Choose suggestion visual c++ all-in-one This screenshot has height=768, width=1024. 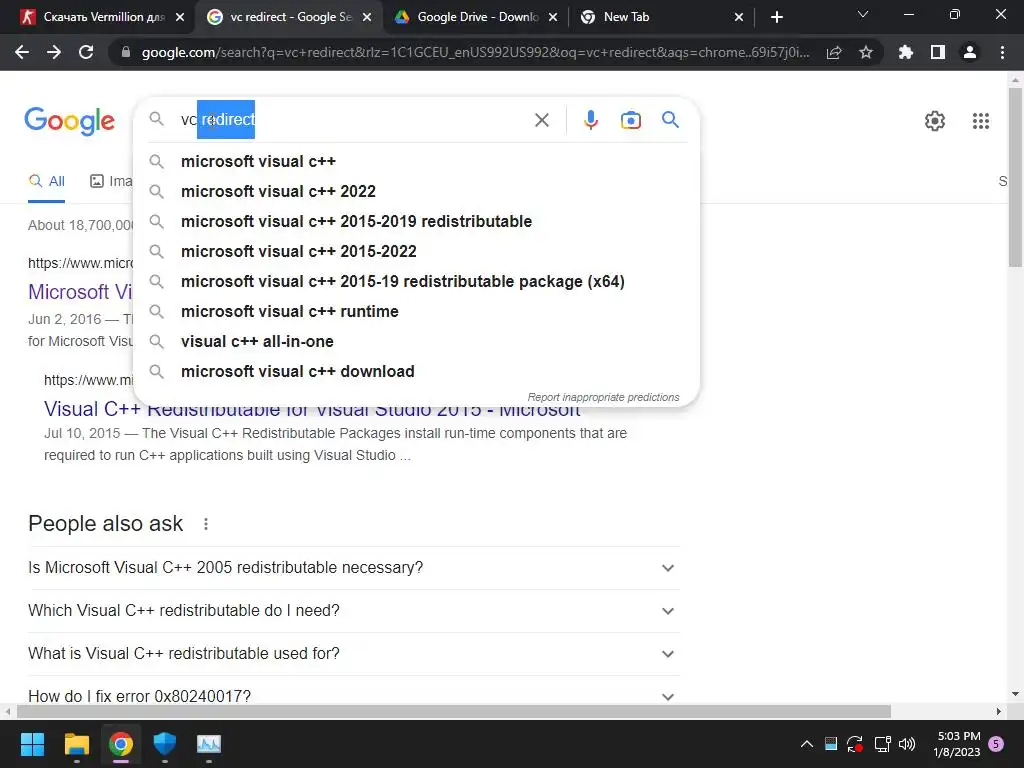pyautogui.click(x=416, y=342)
